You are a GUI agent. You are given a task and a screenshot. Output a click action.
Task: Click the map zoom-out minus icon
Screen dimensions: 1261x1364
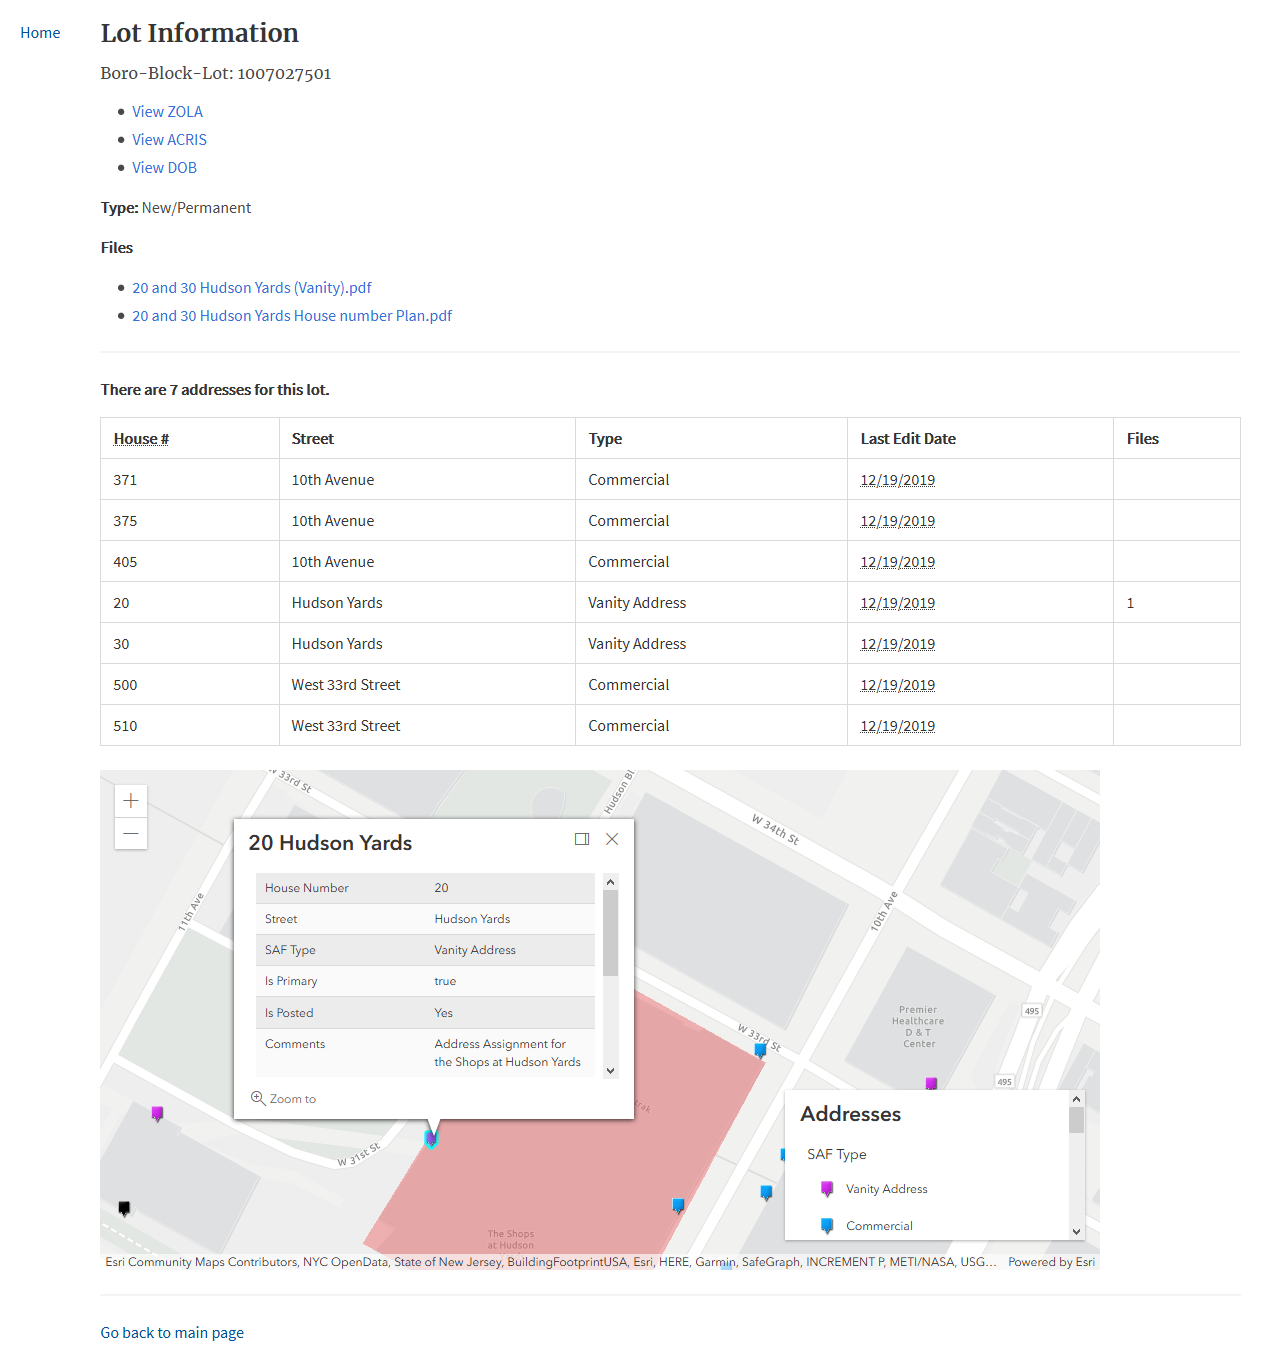click(x=130, y=833)
